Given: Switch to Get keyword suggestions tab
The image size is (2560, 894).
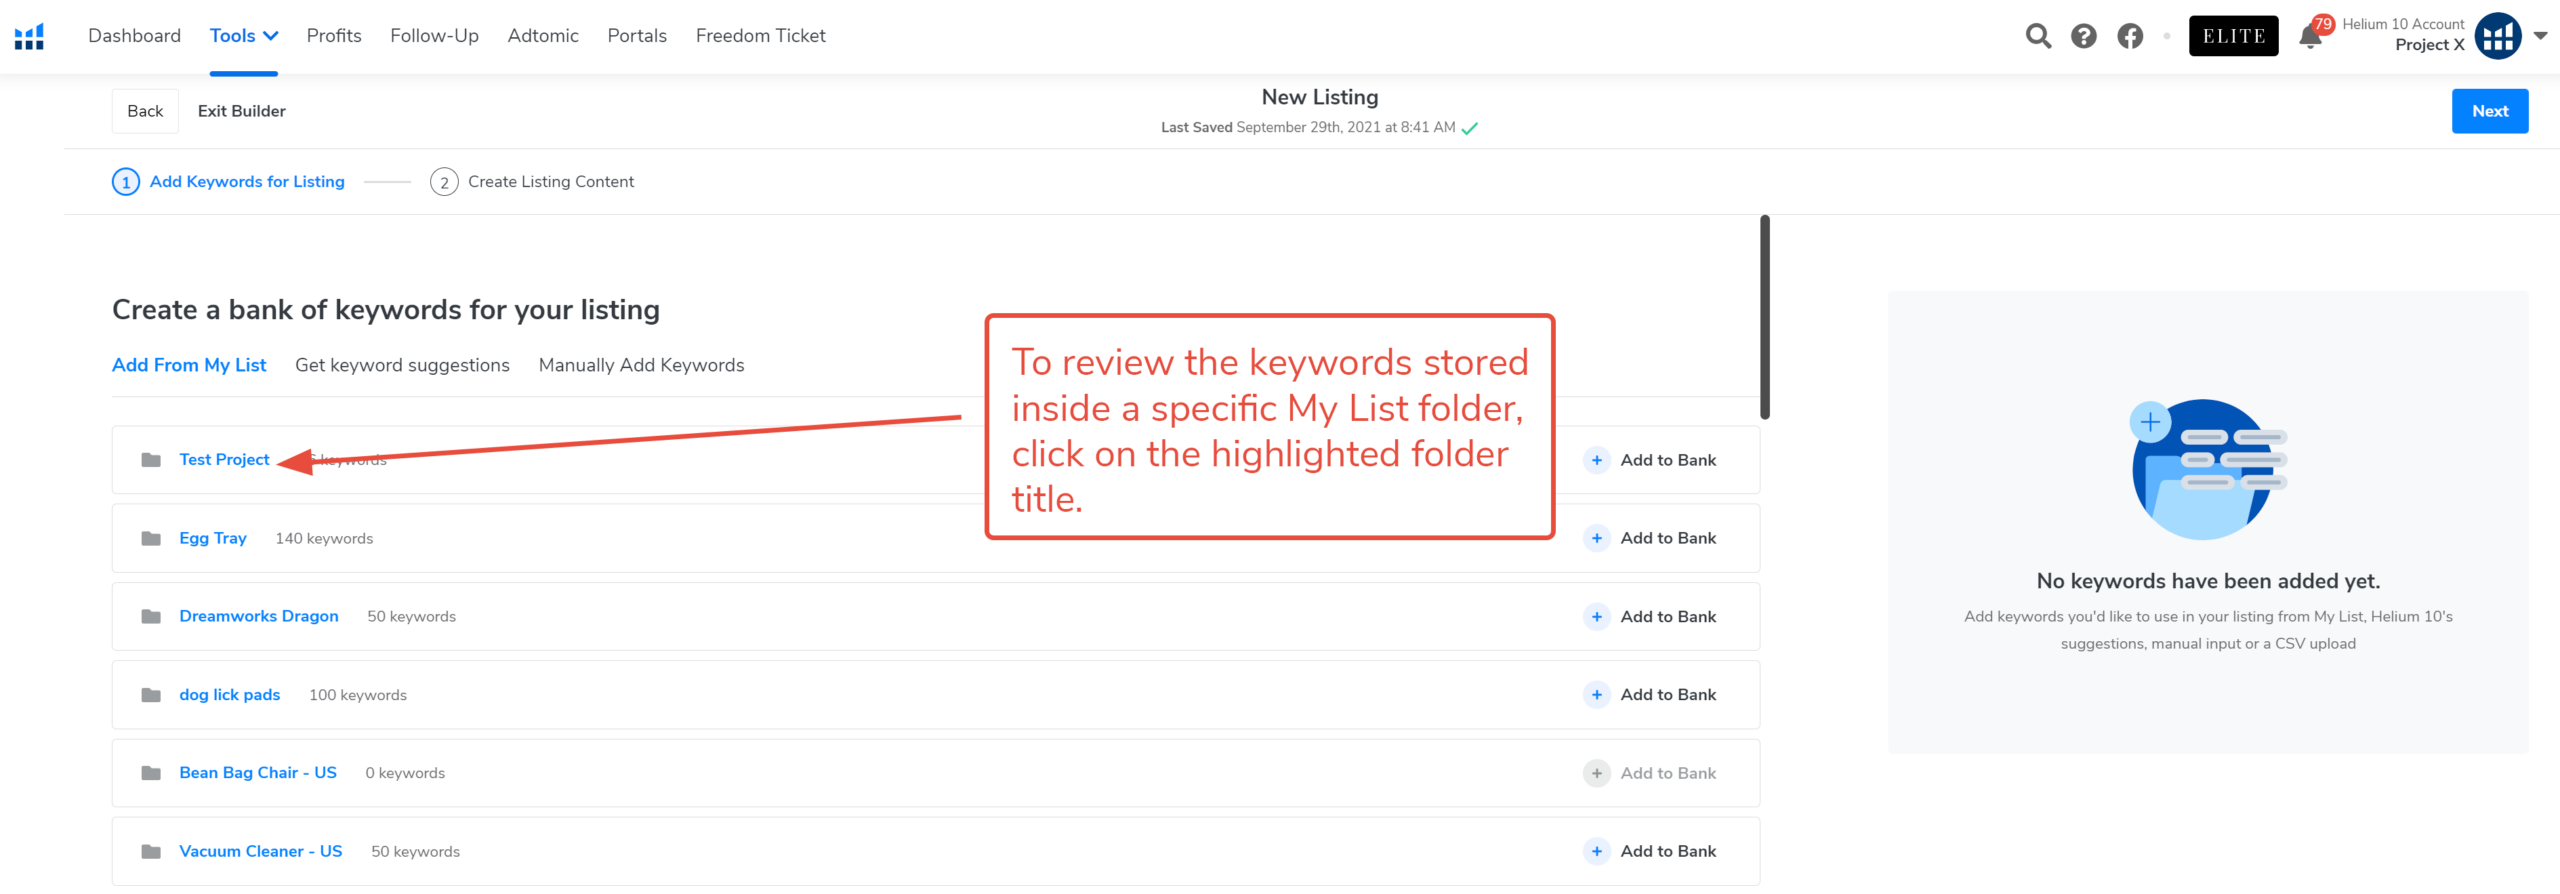Looking at the screenshot, I should pyautogui.click(x=402, y=366).
